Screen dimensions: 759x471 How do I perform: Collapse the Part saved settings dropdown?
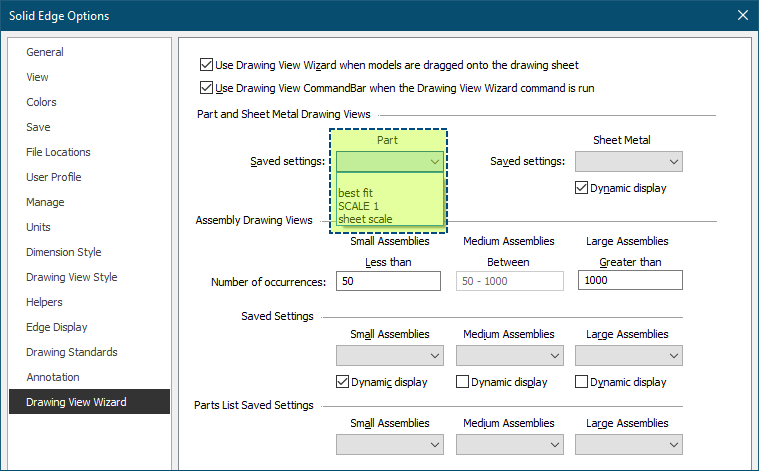pos(390,162)
